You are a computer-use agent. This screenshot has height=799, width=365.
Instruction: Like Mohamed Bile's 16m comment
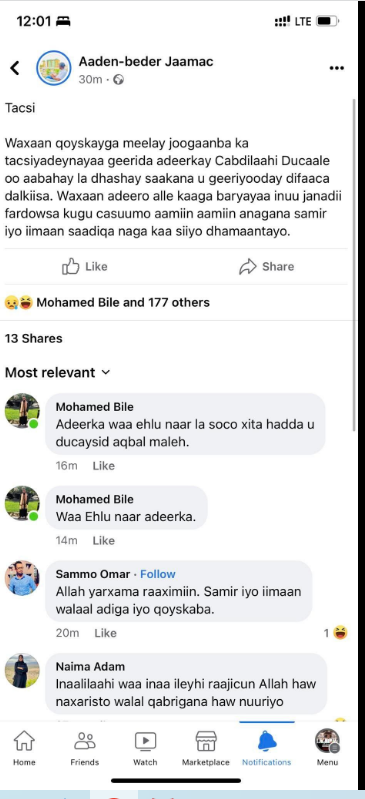click(103, 466)
